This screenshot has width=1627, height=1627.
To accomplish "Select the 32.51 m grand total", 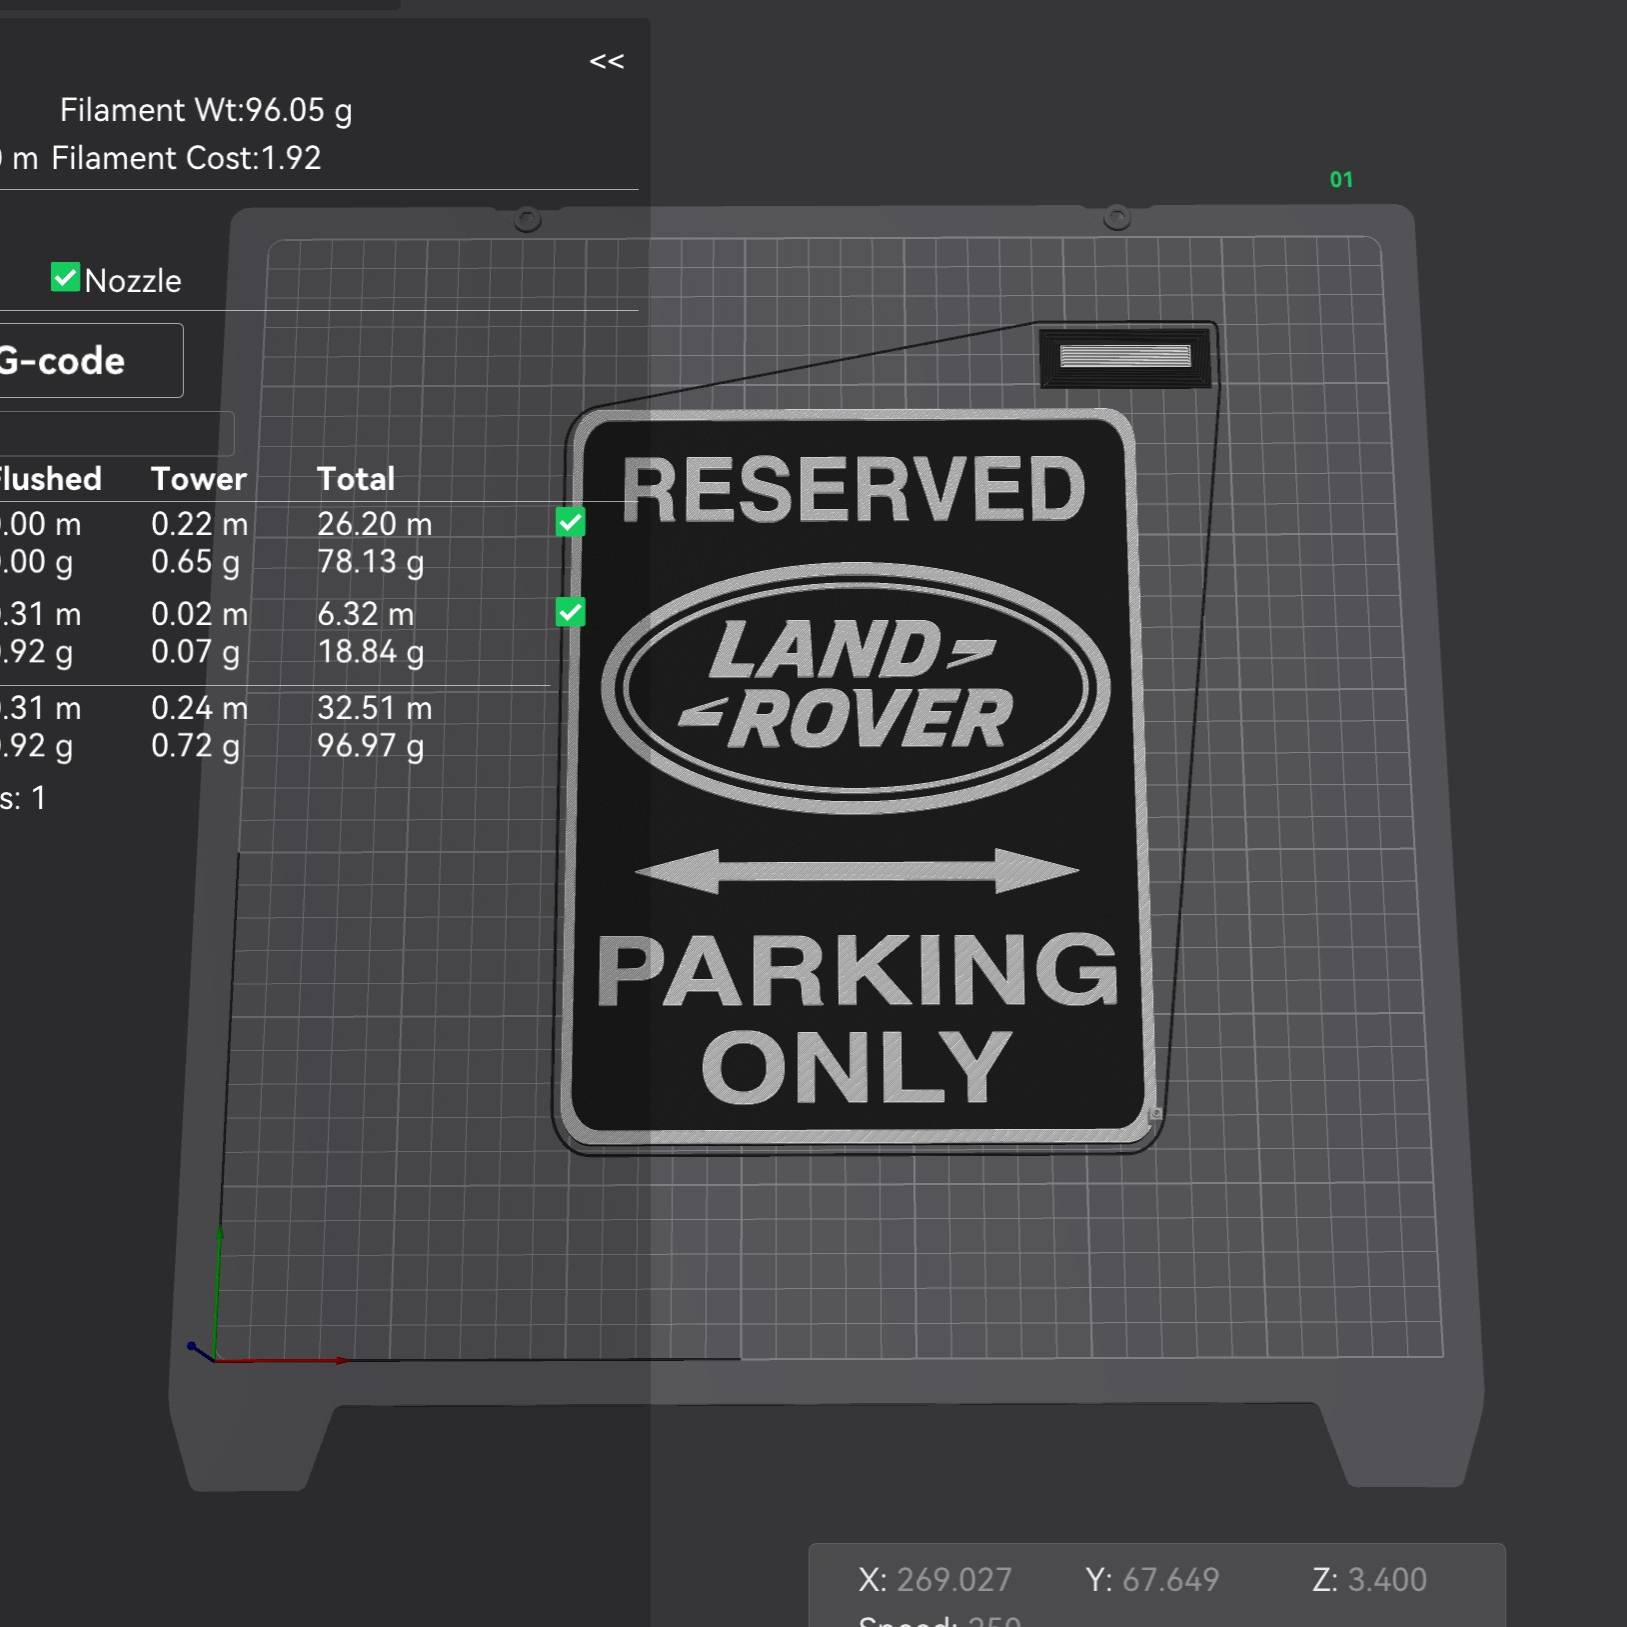I will [x=375, y=708].
